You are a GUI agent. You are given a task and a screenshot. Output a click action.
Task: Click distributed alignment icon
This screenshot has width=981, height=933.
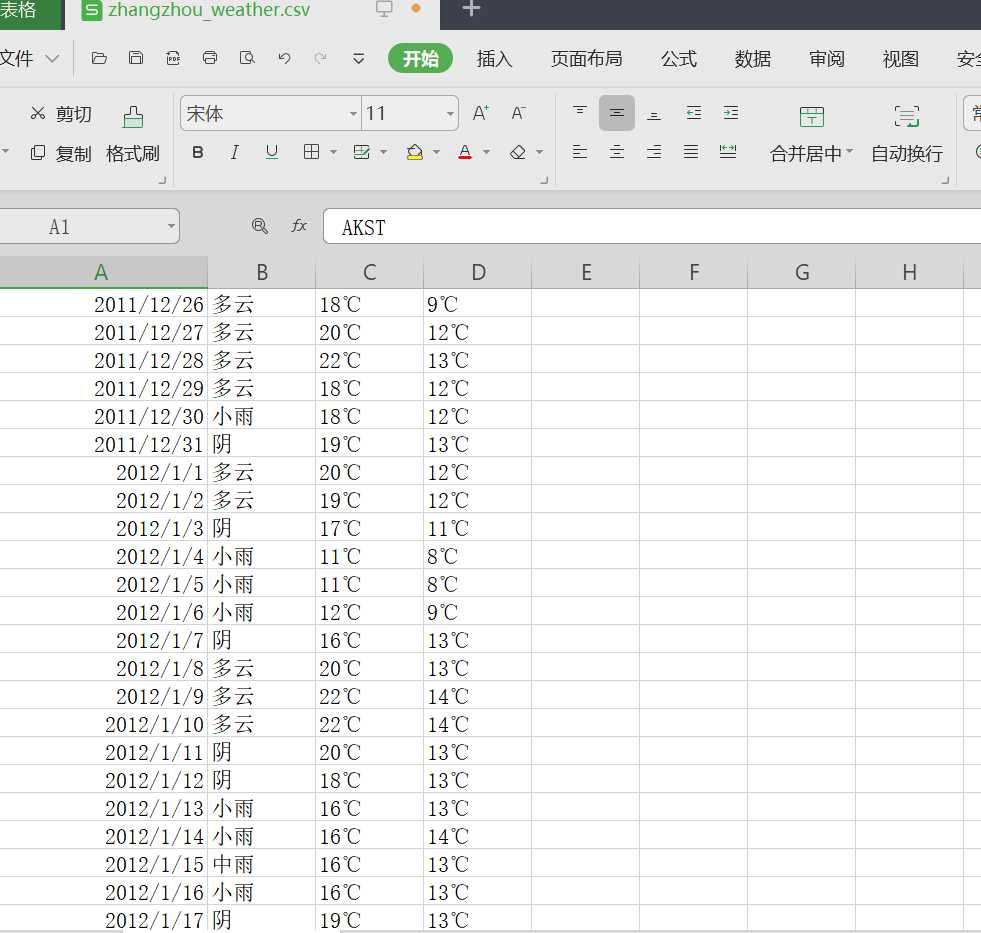(x=728, y=152)
